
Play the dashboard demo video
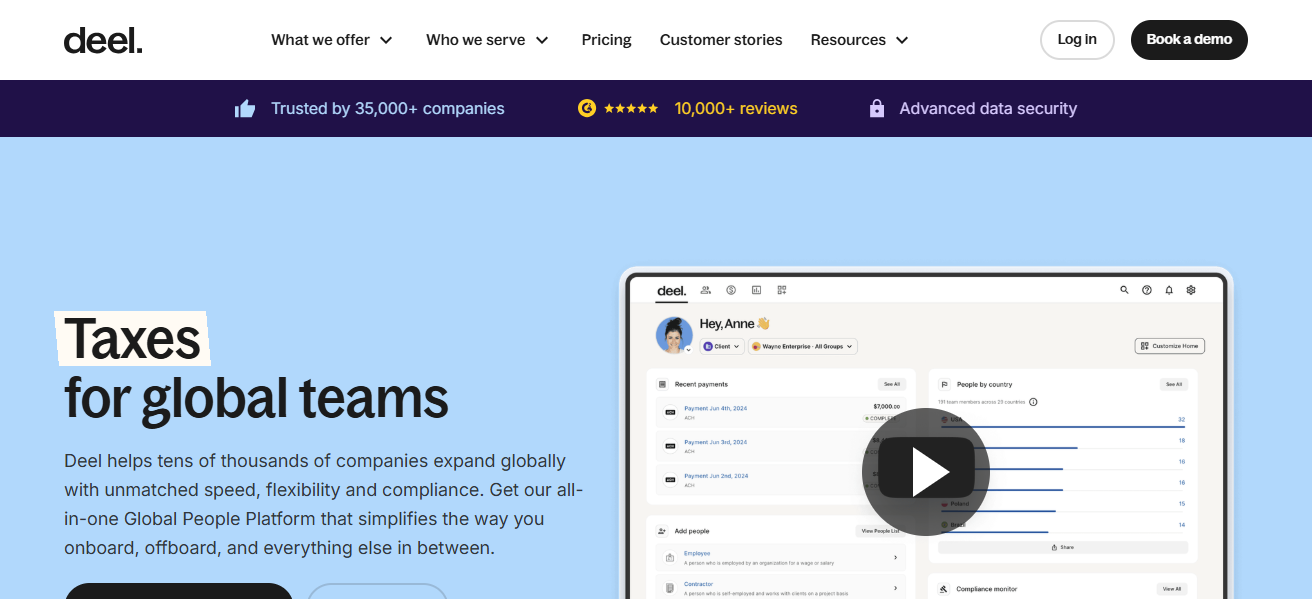(926, 471)
